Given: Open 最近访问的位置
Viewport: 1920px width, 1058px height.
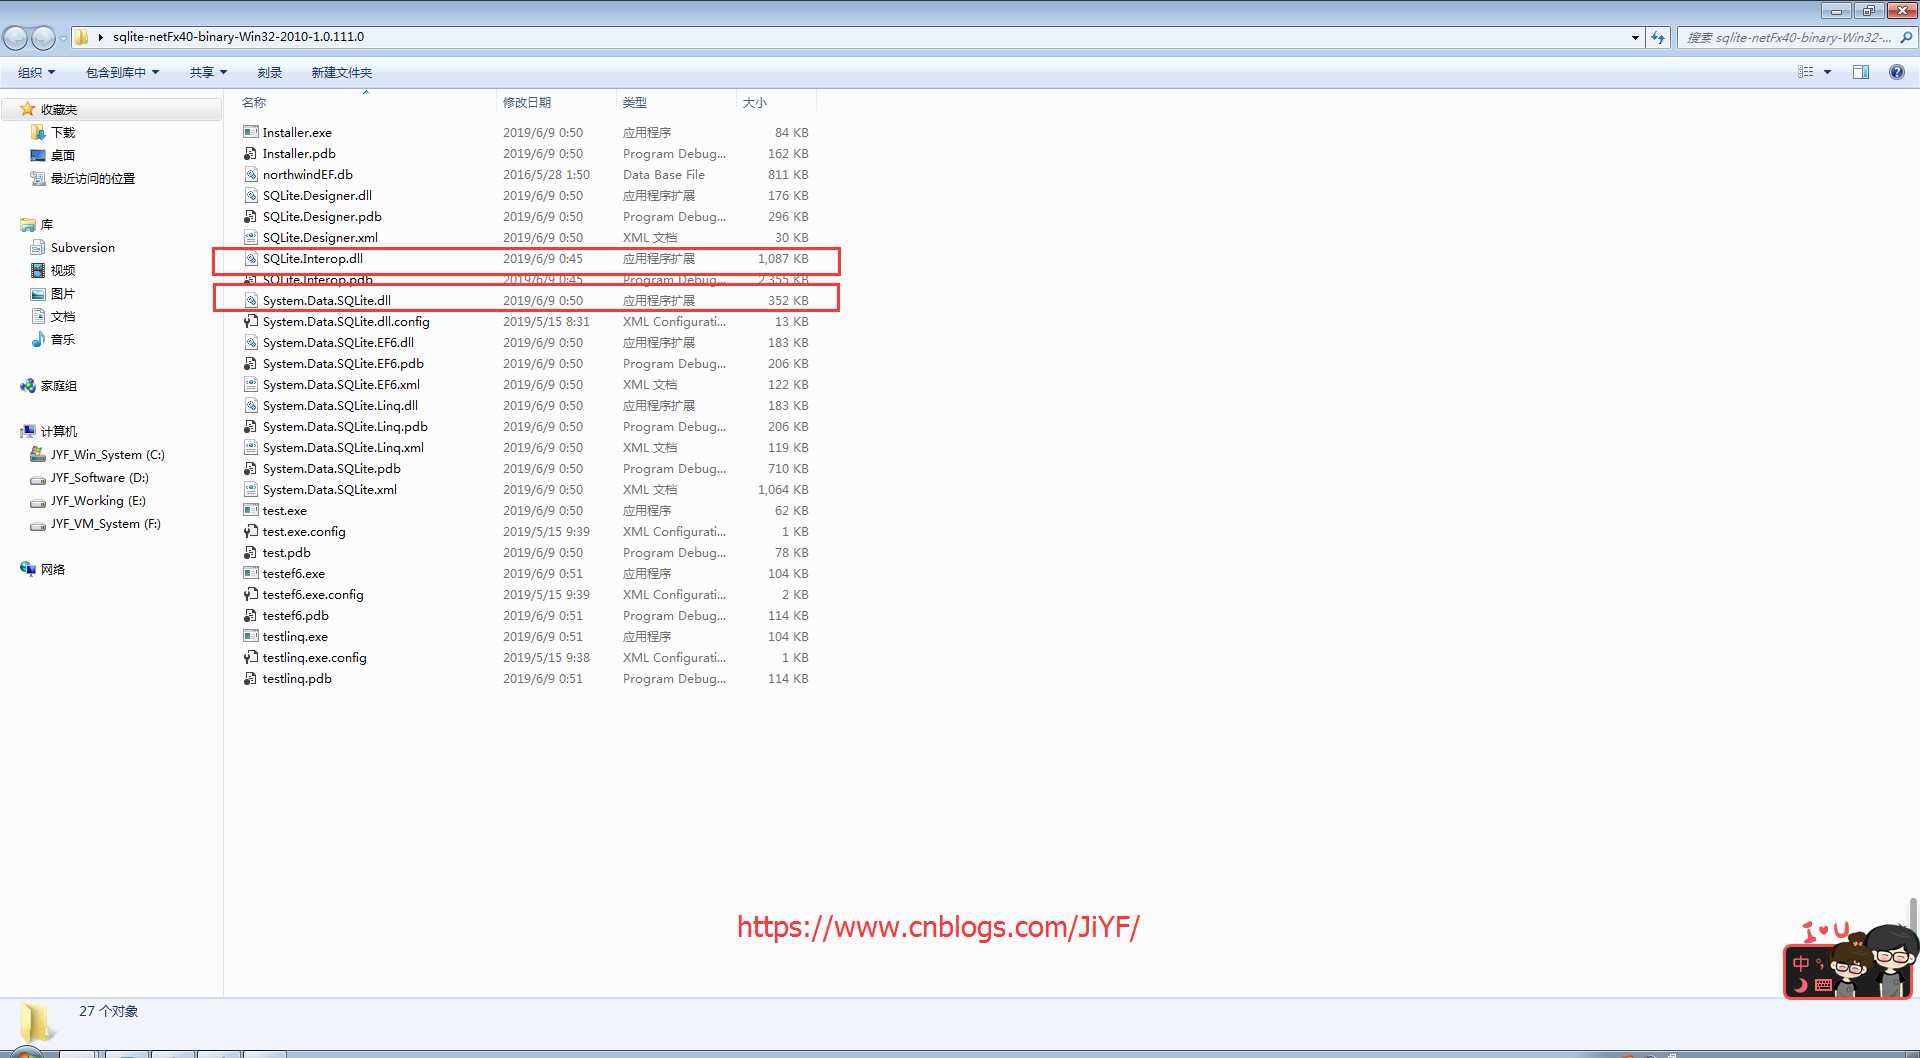Looking at the screenshot, I should 93,178.
